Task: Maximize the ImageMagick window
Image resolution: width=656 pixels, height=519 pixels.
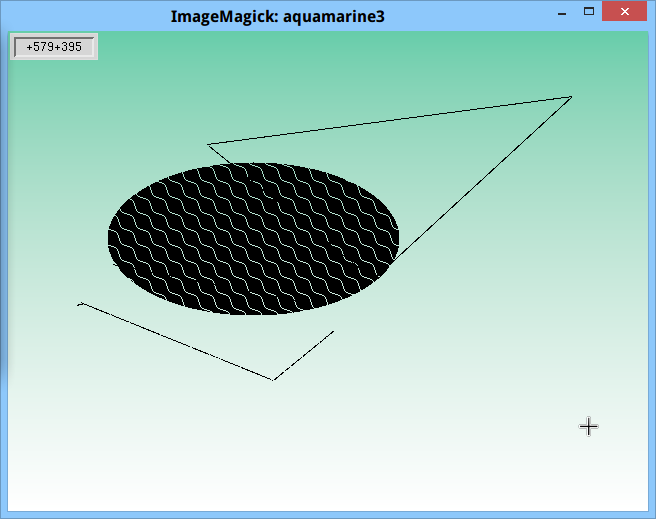Action: coord(589,12)
